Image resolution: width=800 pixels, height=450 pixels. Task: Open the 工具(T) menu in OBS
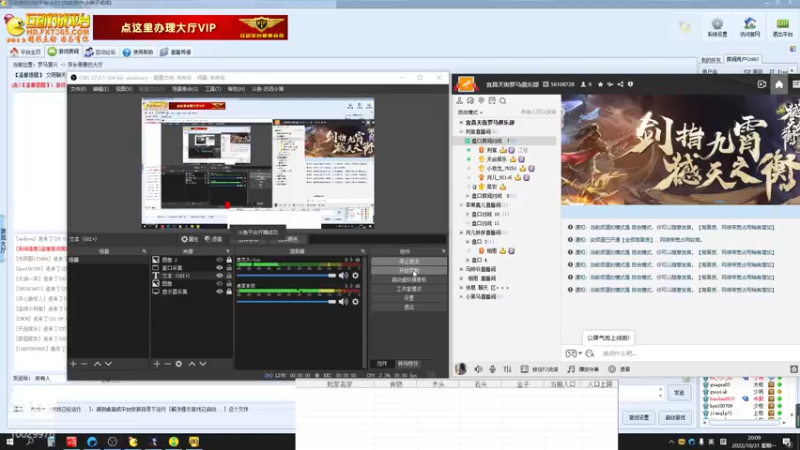[x=213, y=89]
